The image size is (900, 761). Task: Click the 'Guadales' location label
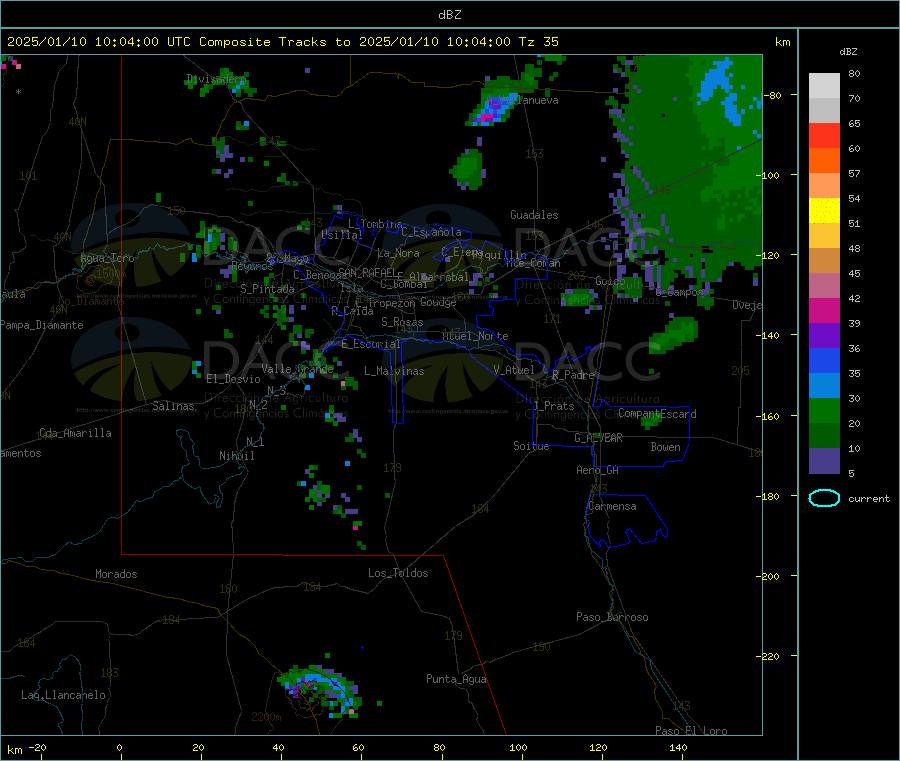pos(534,215)
